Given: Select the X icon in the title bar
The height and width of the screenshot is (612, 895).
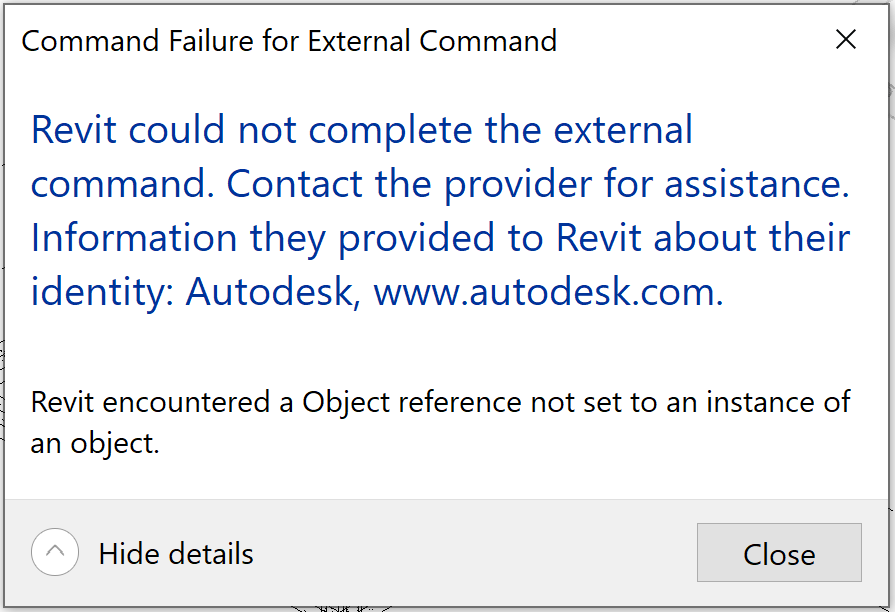Looking at the screenshot, I should pyautogui.click(x=846, y=40).
